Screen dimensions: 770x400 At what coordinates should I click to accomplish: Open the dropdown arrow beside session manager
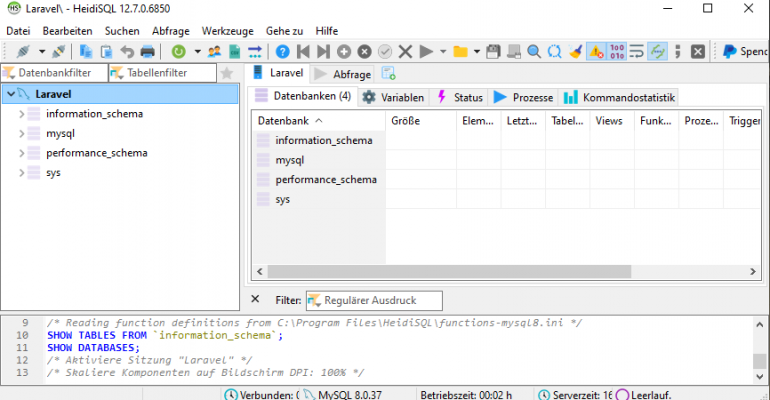[42, 52]
